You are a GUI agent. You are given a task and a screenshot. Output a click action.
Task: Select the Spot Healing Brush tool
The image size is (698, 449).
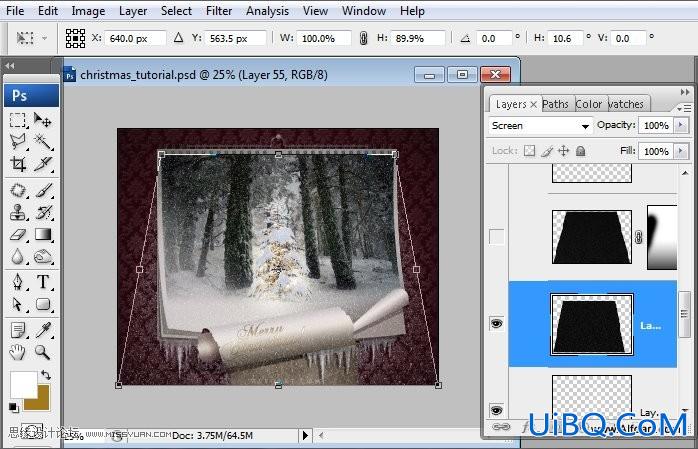click(x=18, y=190)
